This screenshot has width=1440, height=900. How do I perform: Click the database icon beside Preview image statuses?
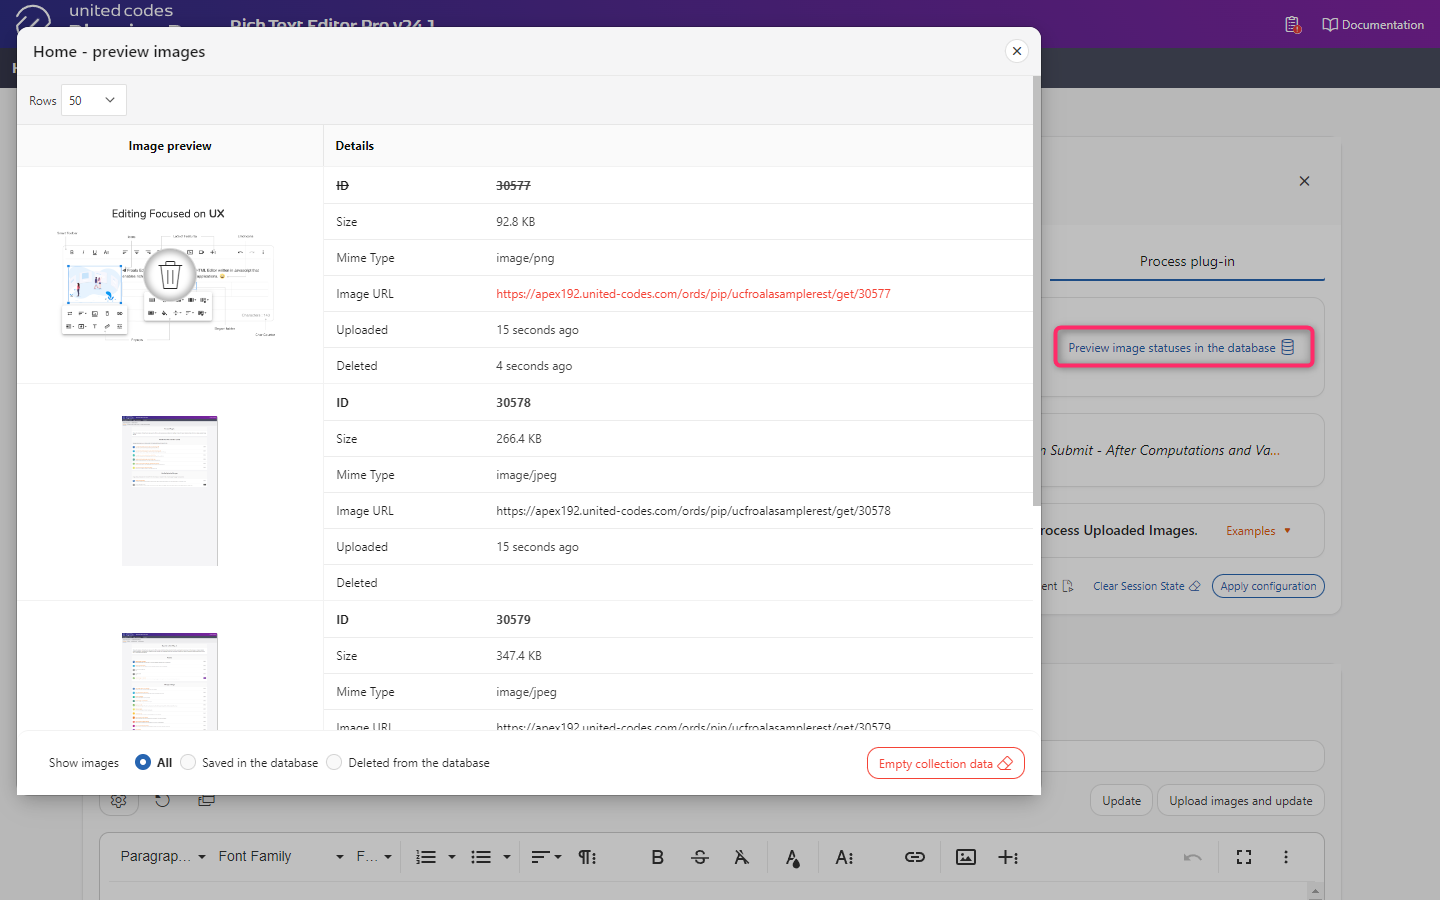1288,348
